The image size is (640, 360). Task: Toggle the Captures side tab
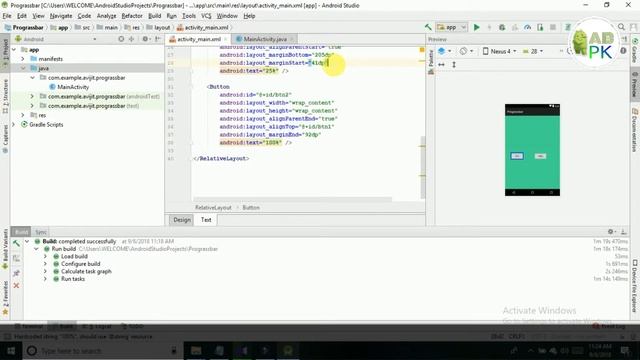5,139
